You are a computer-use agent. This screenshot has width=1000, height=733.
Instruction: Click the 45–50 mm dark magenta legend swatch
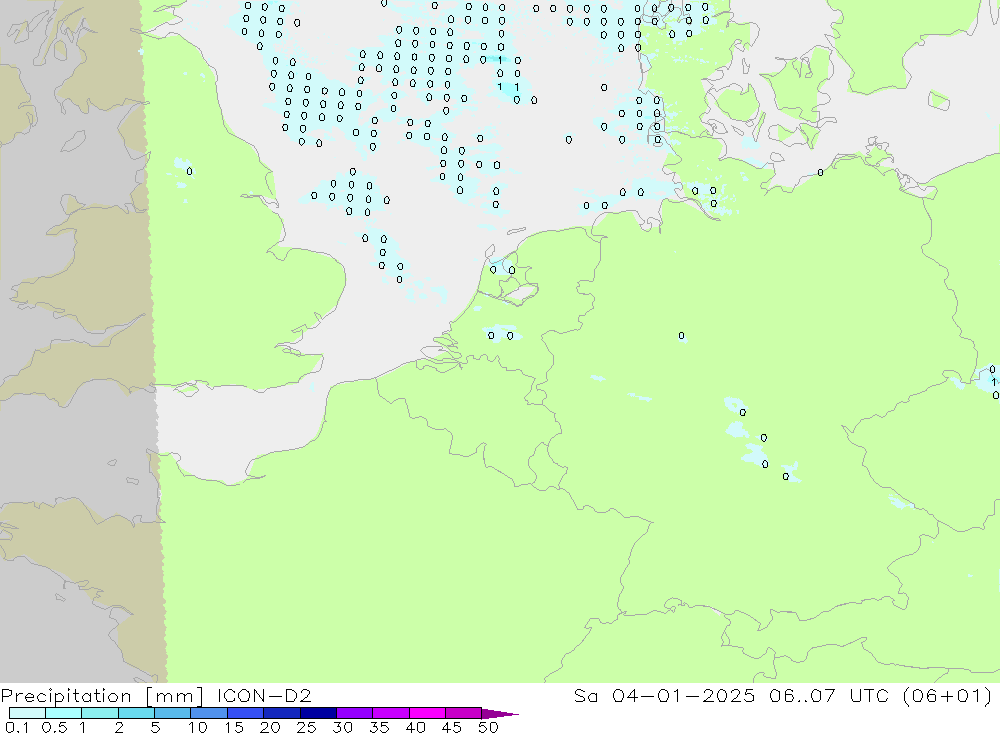pyautogui.click(x=463, y=713)
